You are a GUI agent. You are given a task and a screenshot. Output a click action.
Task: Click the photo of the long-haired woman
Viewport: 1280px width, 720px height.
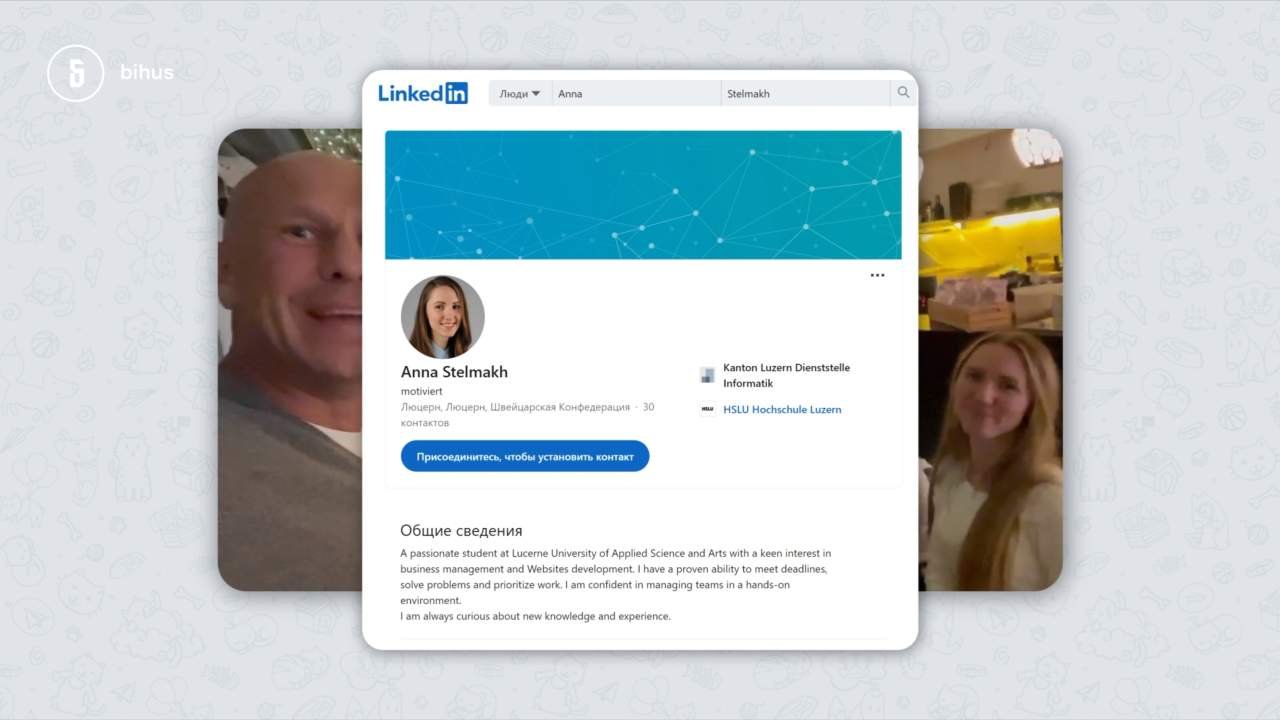(x=990, y=460)
